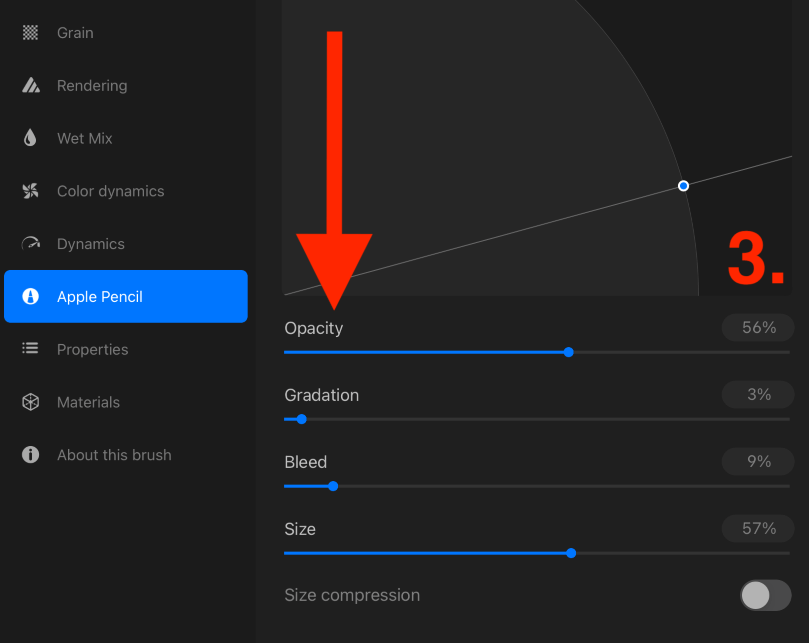Click the Dynamics speedometer icon

(31, 243)
